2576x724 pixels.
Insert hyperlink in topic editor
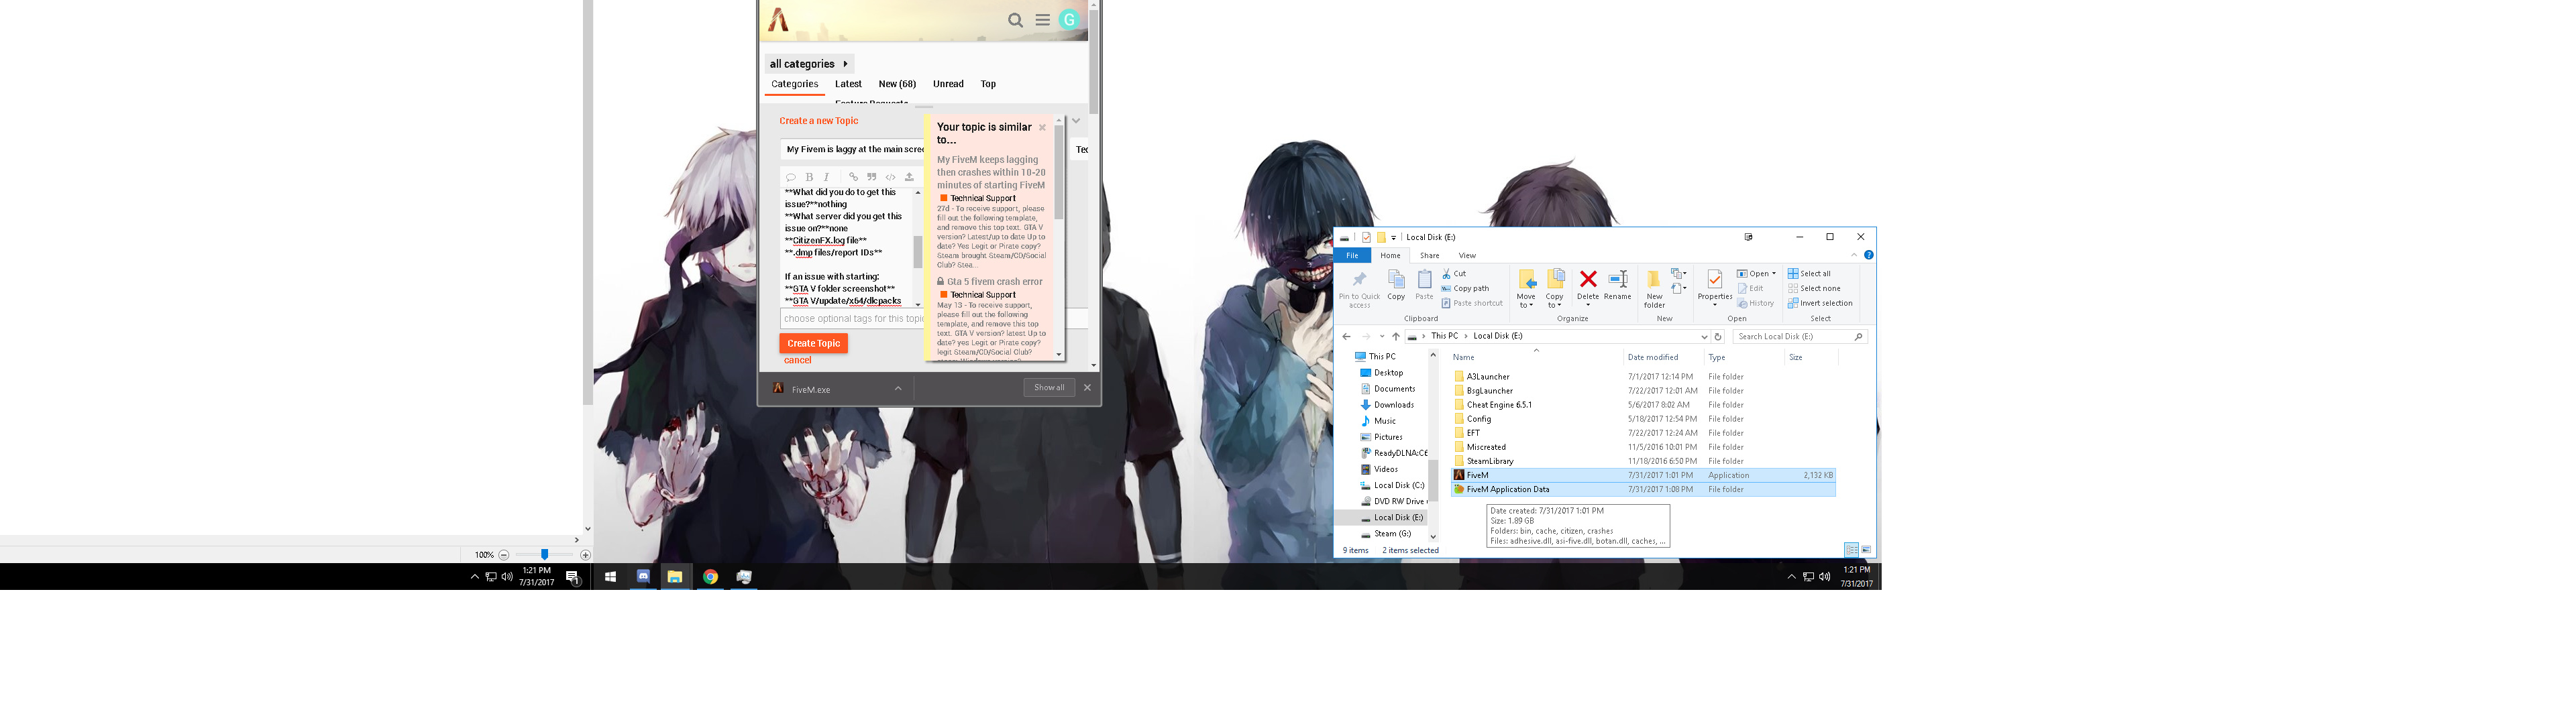point(853,177)
